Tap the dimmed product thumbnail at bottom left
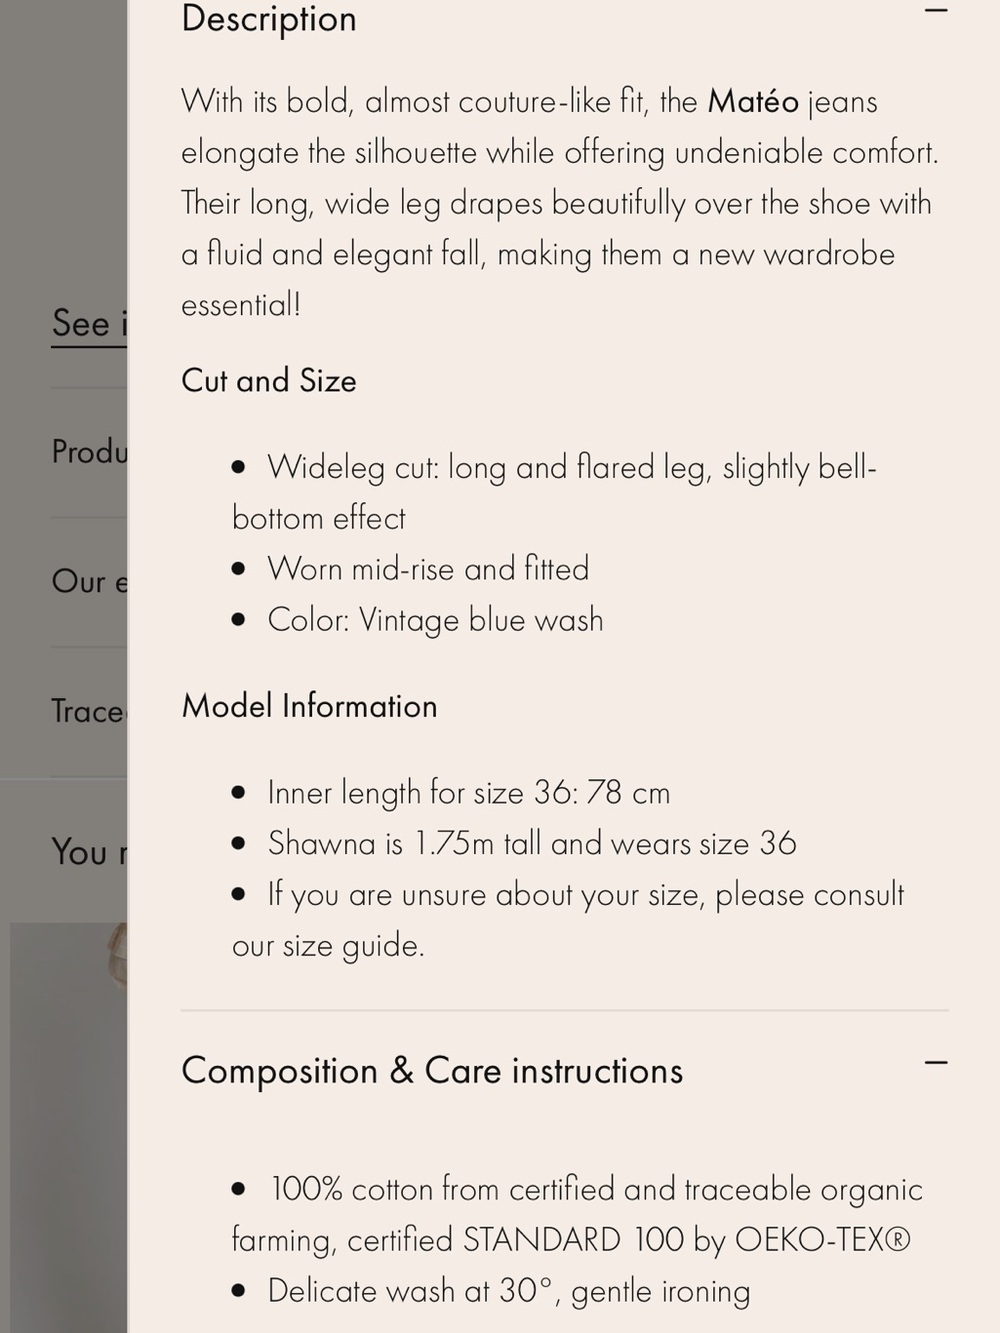1000x1333 pixels. (x=68, y=1127)
